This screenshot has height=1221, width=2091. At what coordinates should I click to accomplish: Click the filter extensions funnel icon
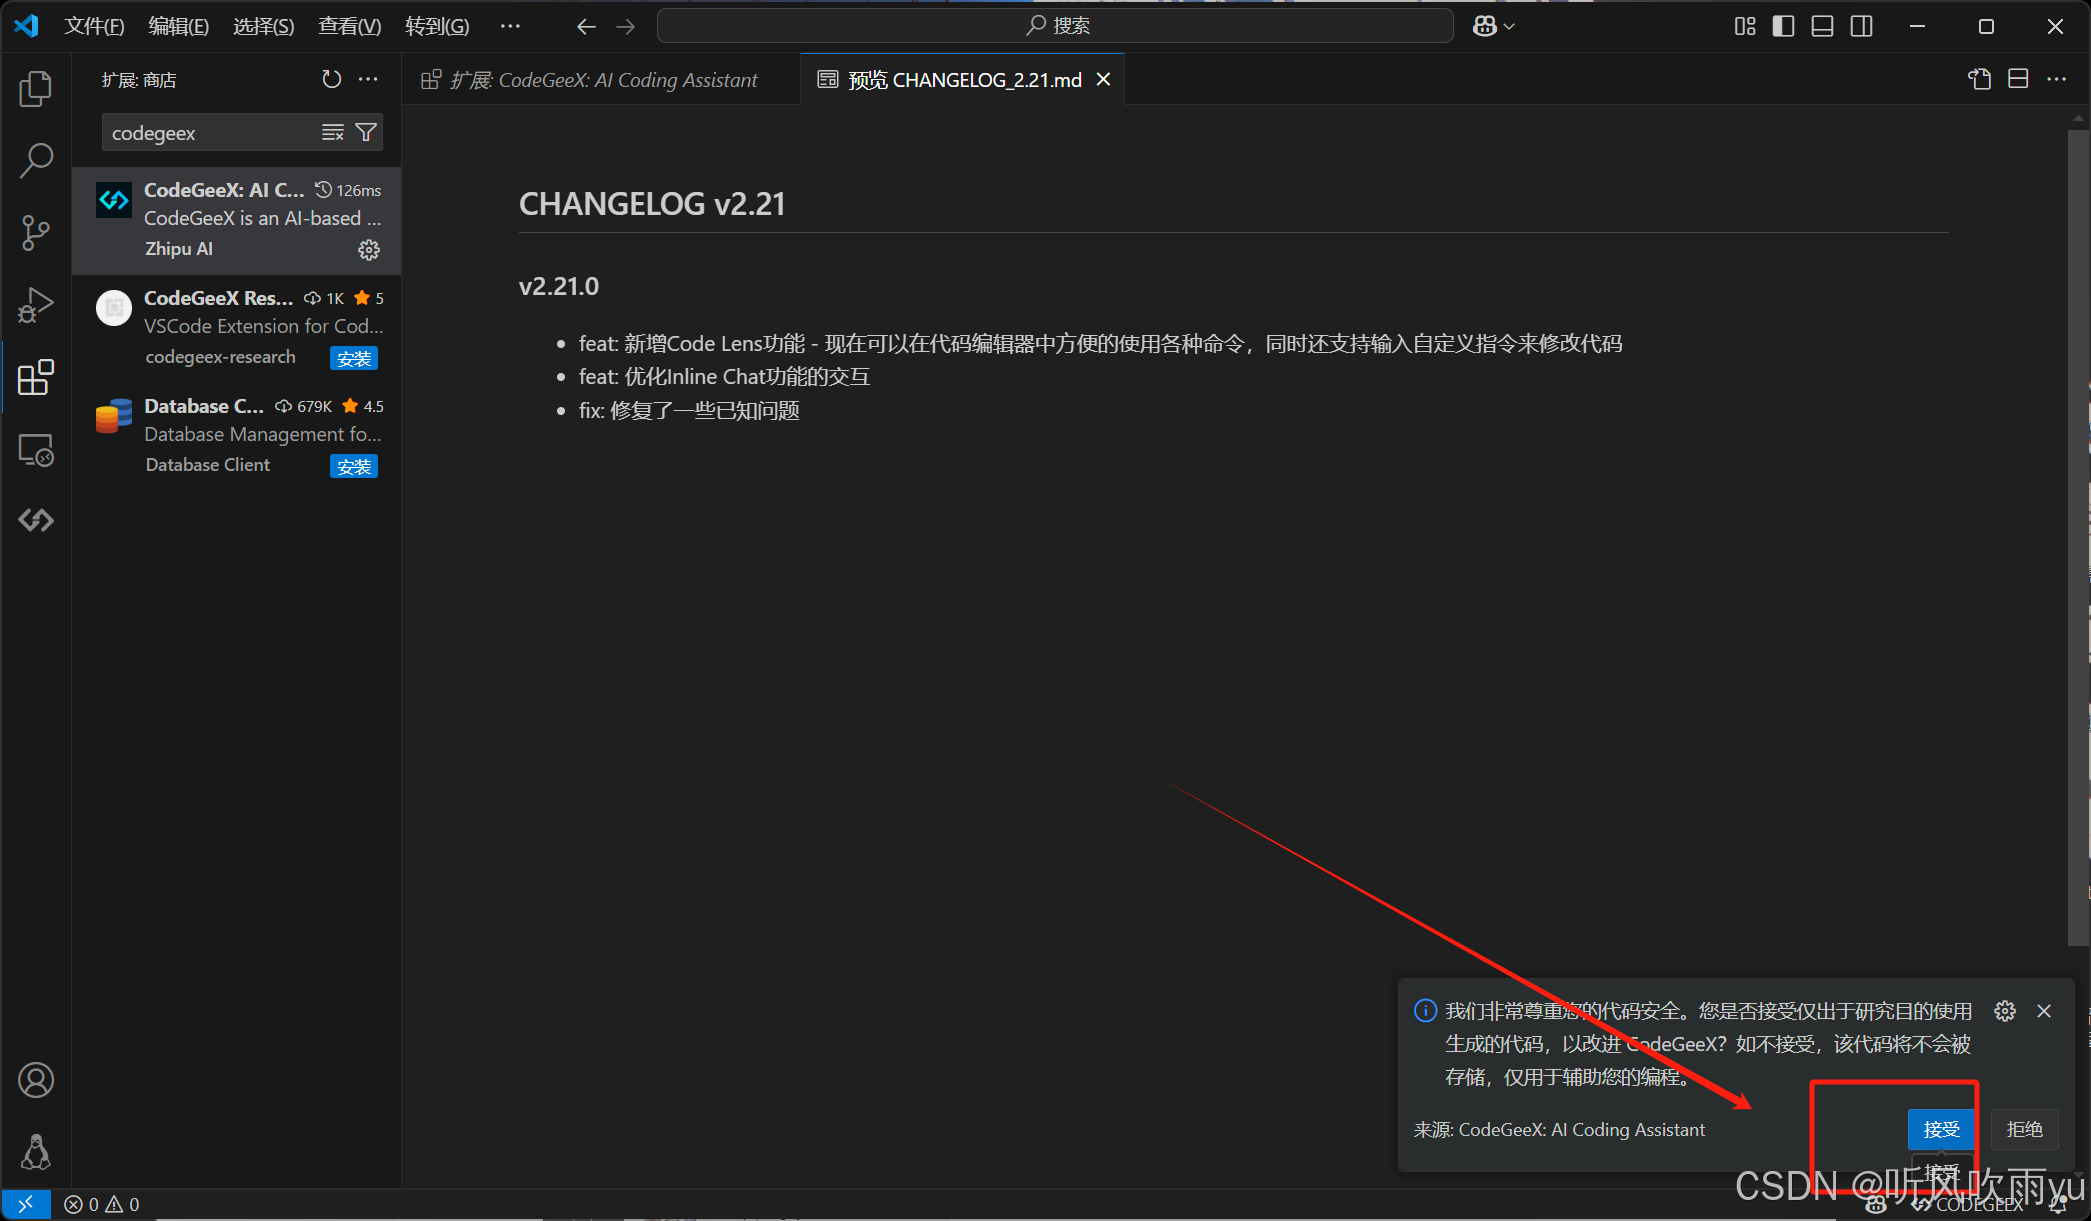coord(367,132)
